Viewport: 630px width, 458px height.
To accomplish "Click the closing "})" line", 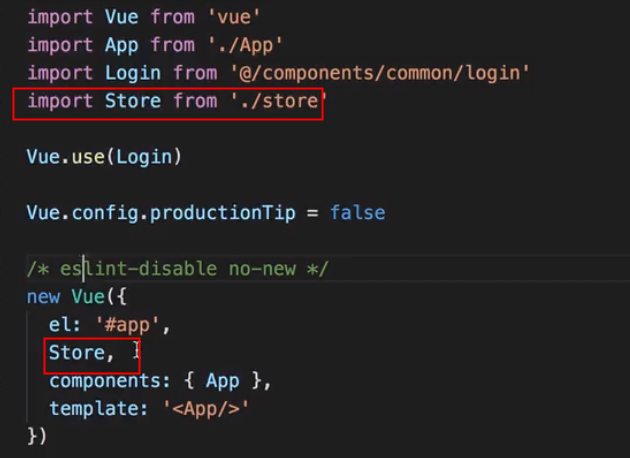I will (x=37, y=436).
